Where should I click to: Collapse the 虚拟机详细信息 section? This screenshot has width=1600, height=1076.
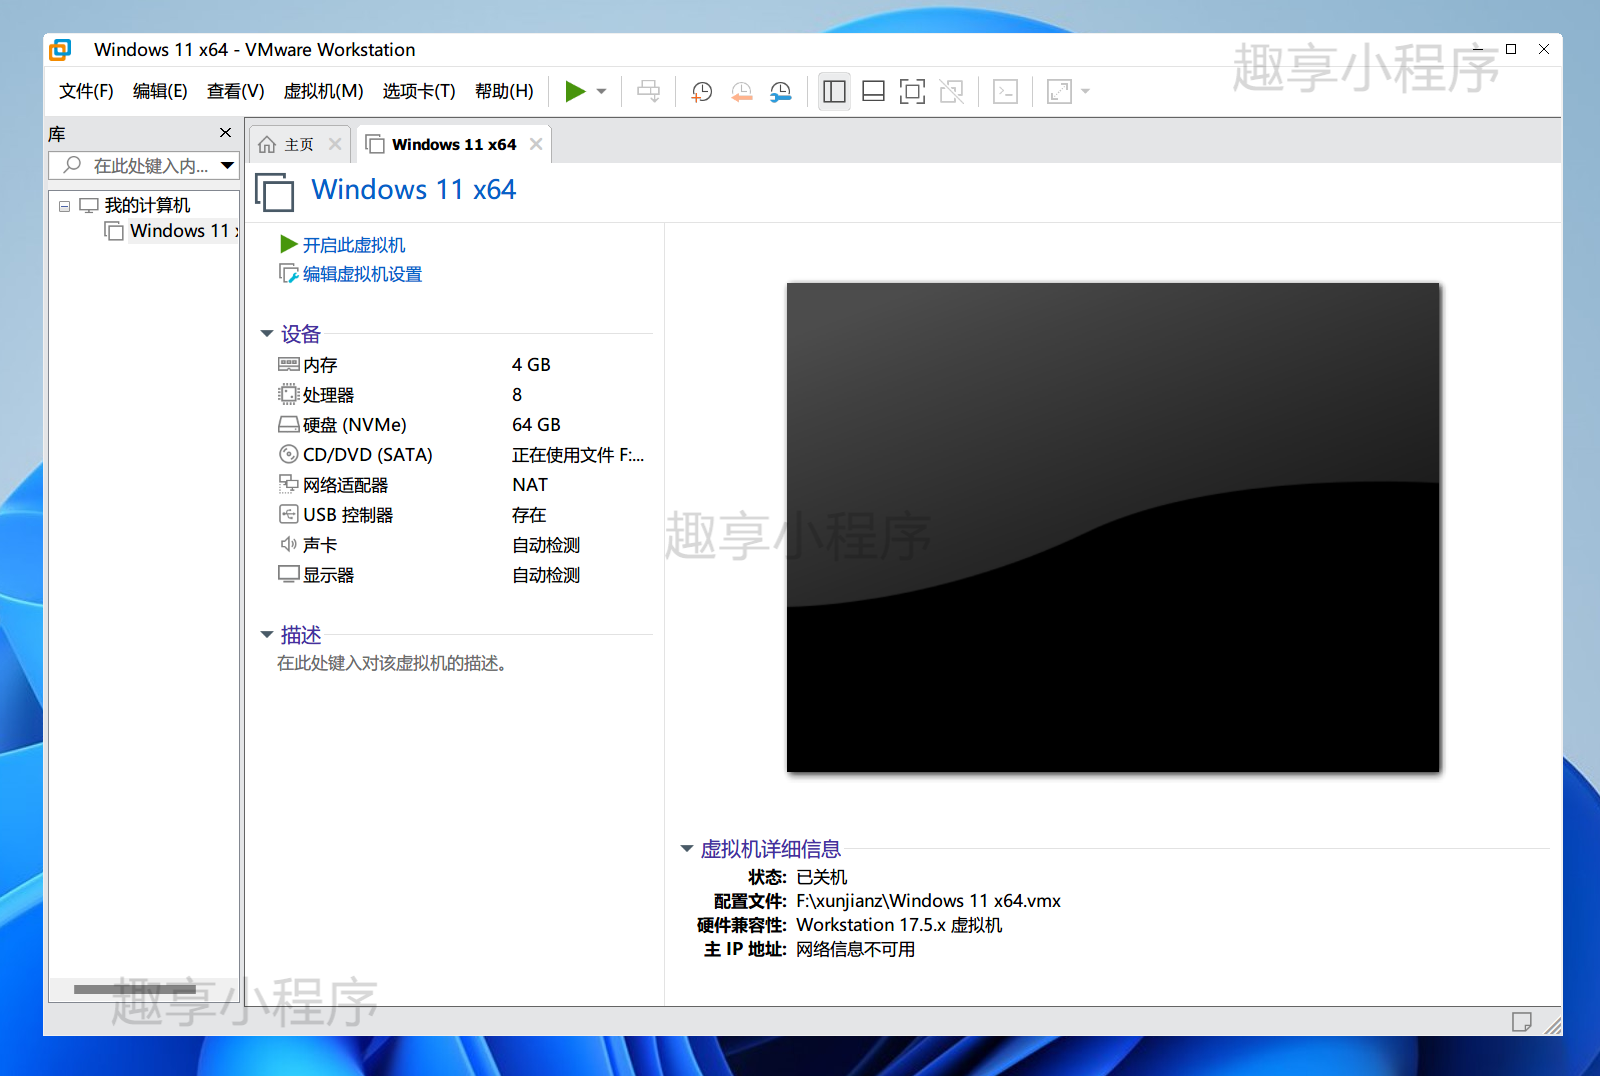pos(687,849)
